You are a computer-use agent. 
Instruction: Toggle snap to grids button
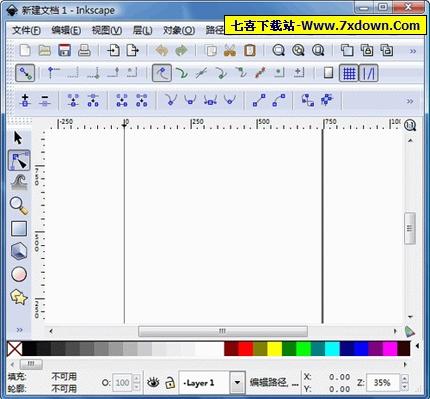349,73
